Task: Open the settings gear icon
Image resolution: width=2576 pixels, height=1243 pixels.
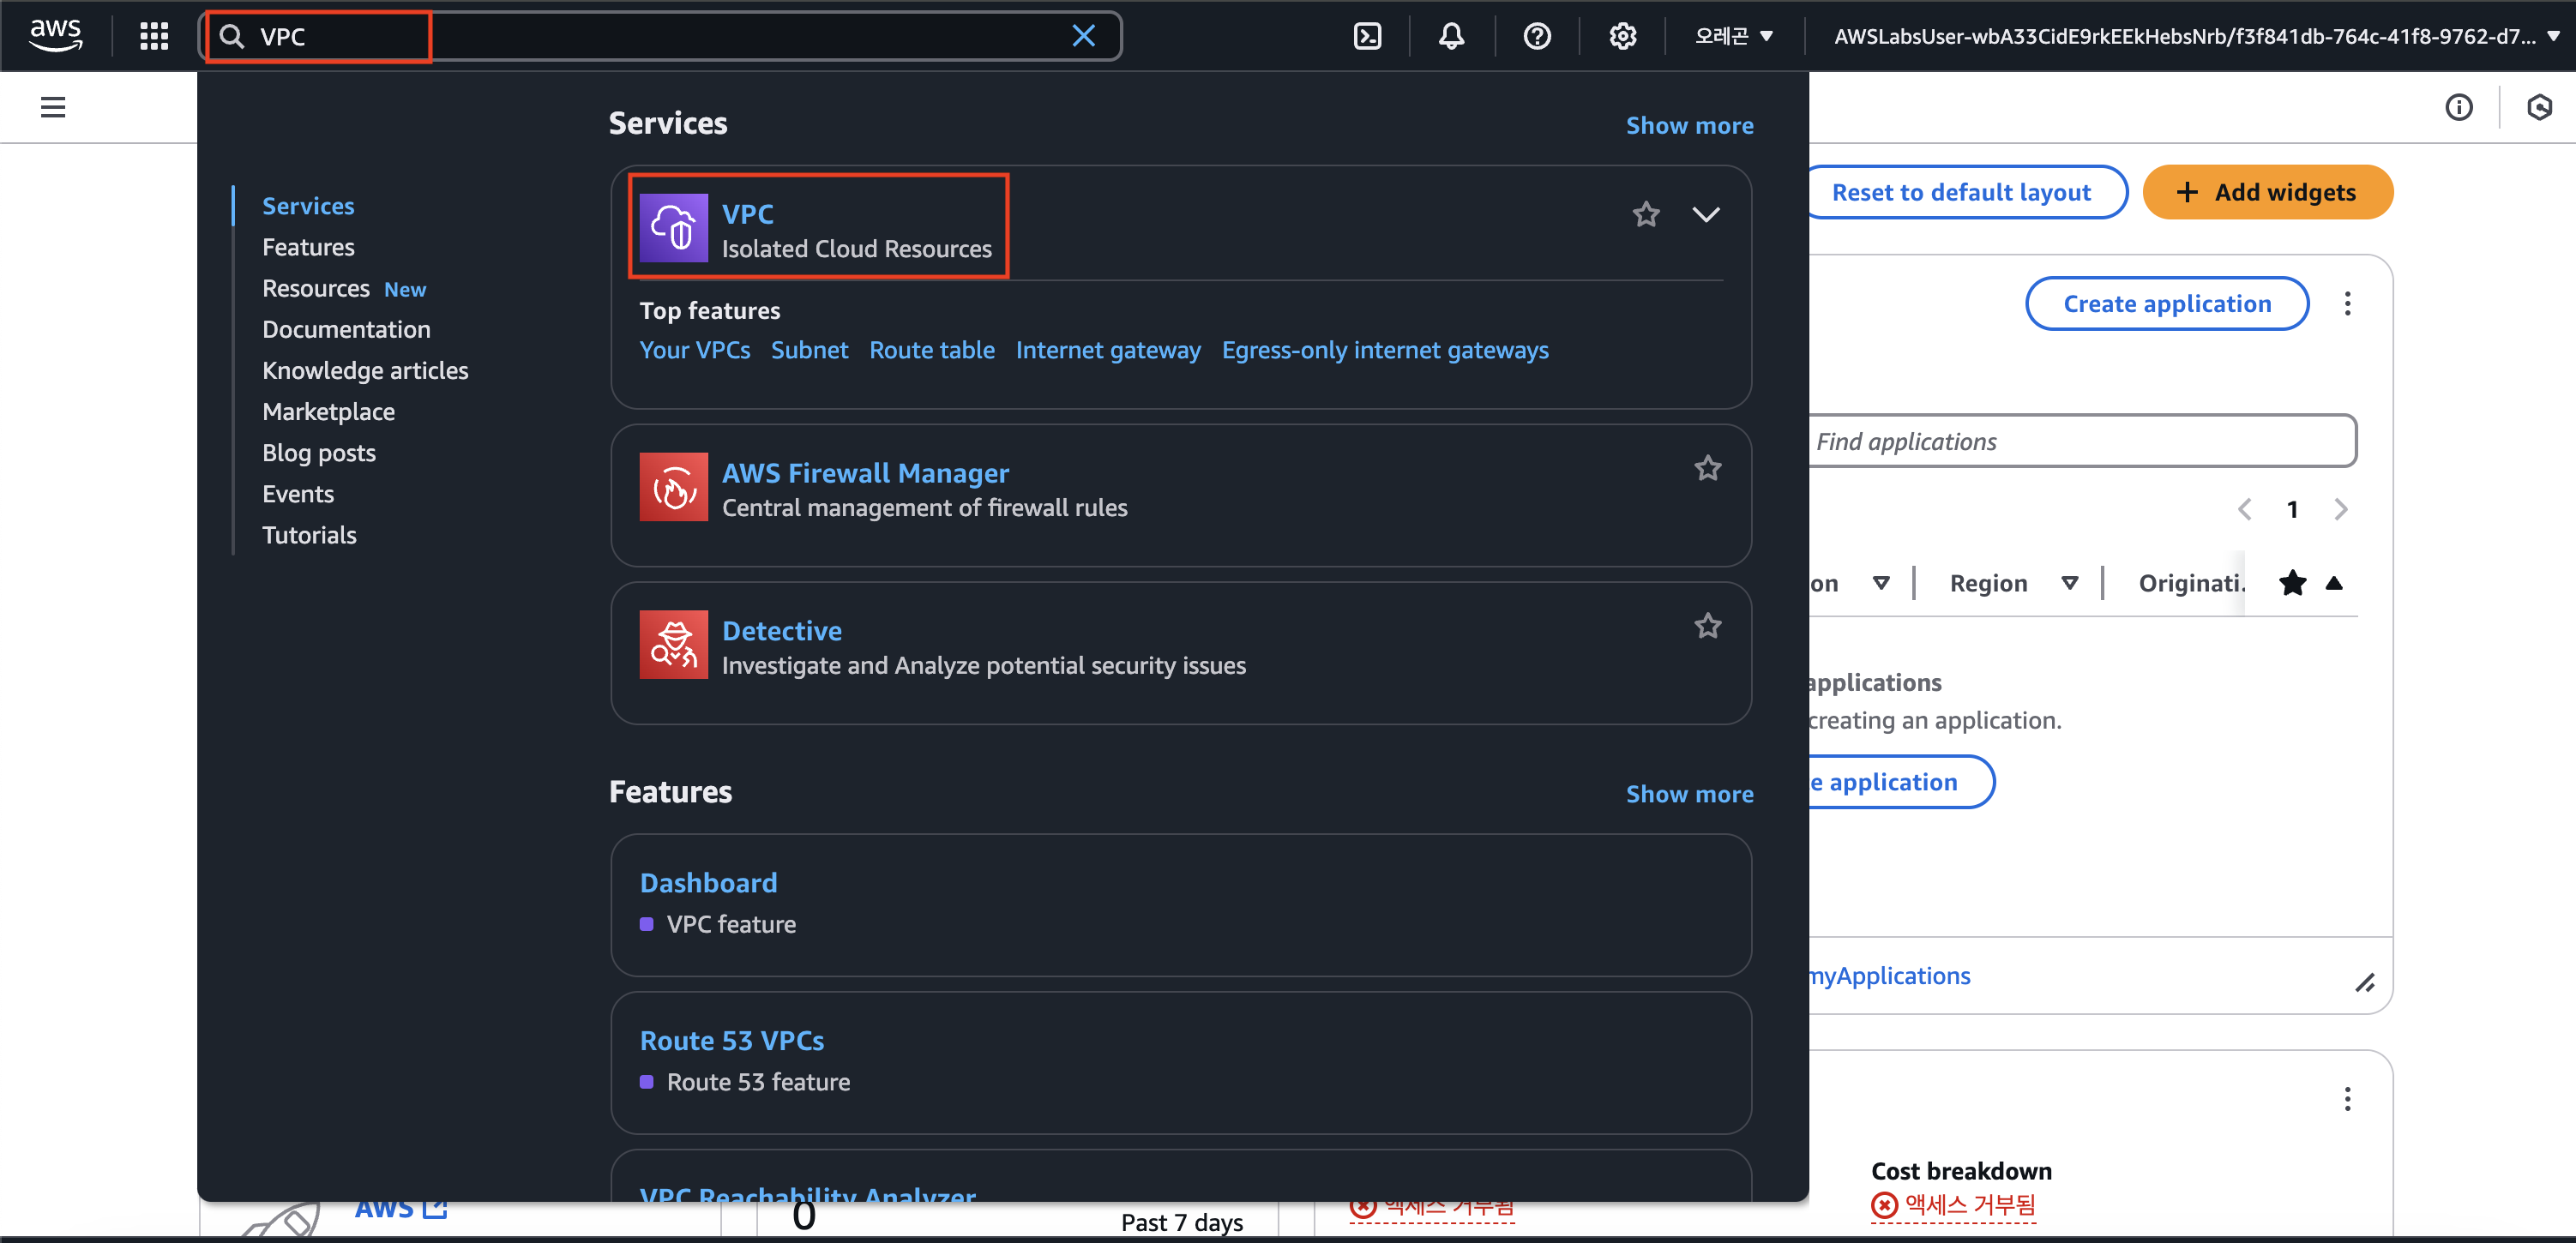Action: (x=1622, y=37)
